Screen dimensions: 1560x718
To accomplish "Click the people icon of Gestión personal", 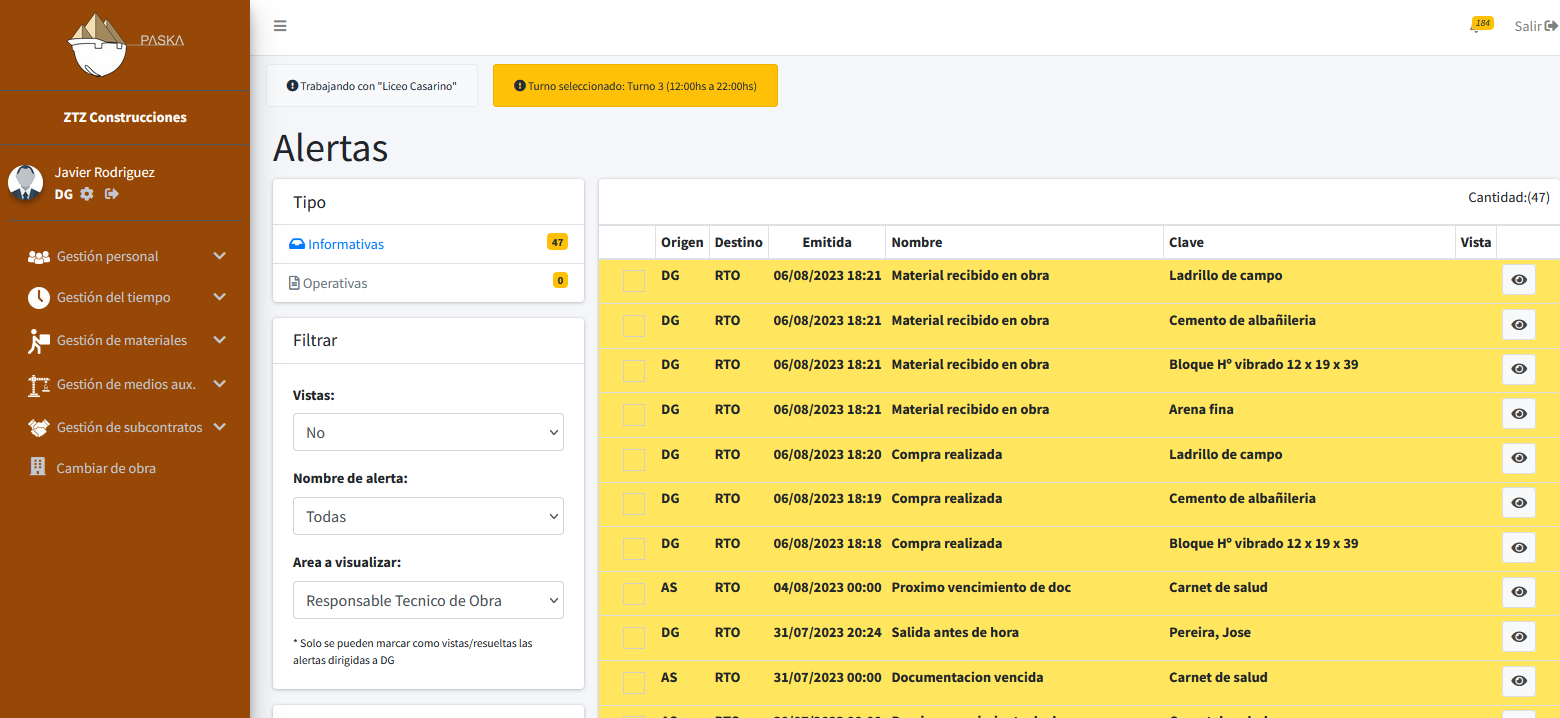I will click(x=39, y=257).
